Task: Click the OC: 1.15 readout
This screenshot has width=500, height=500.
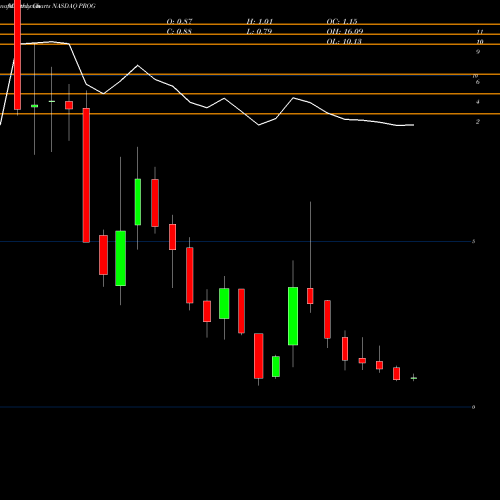Action: click(x=342, y=22)
